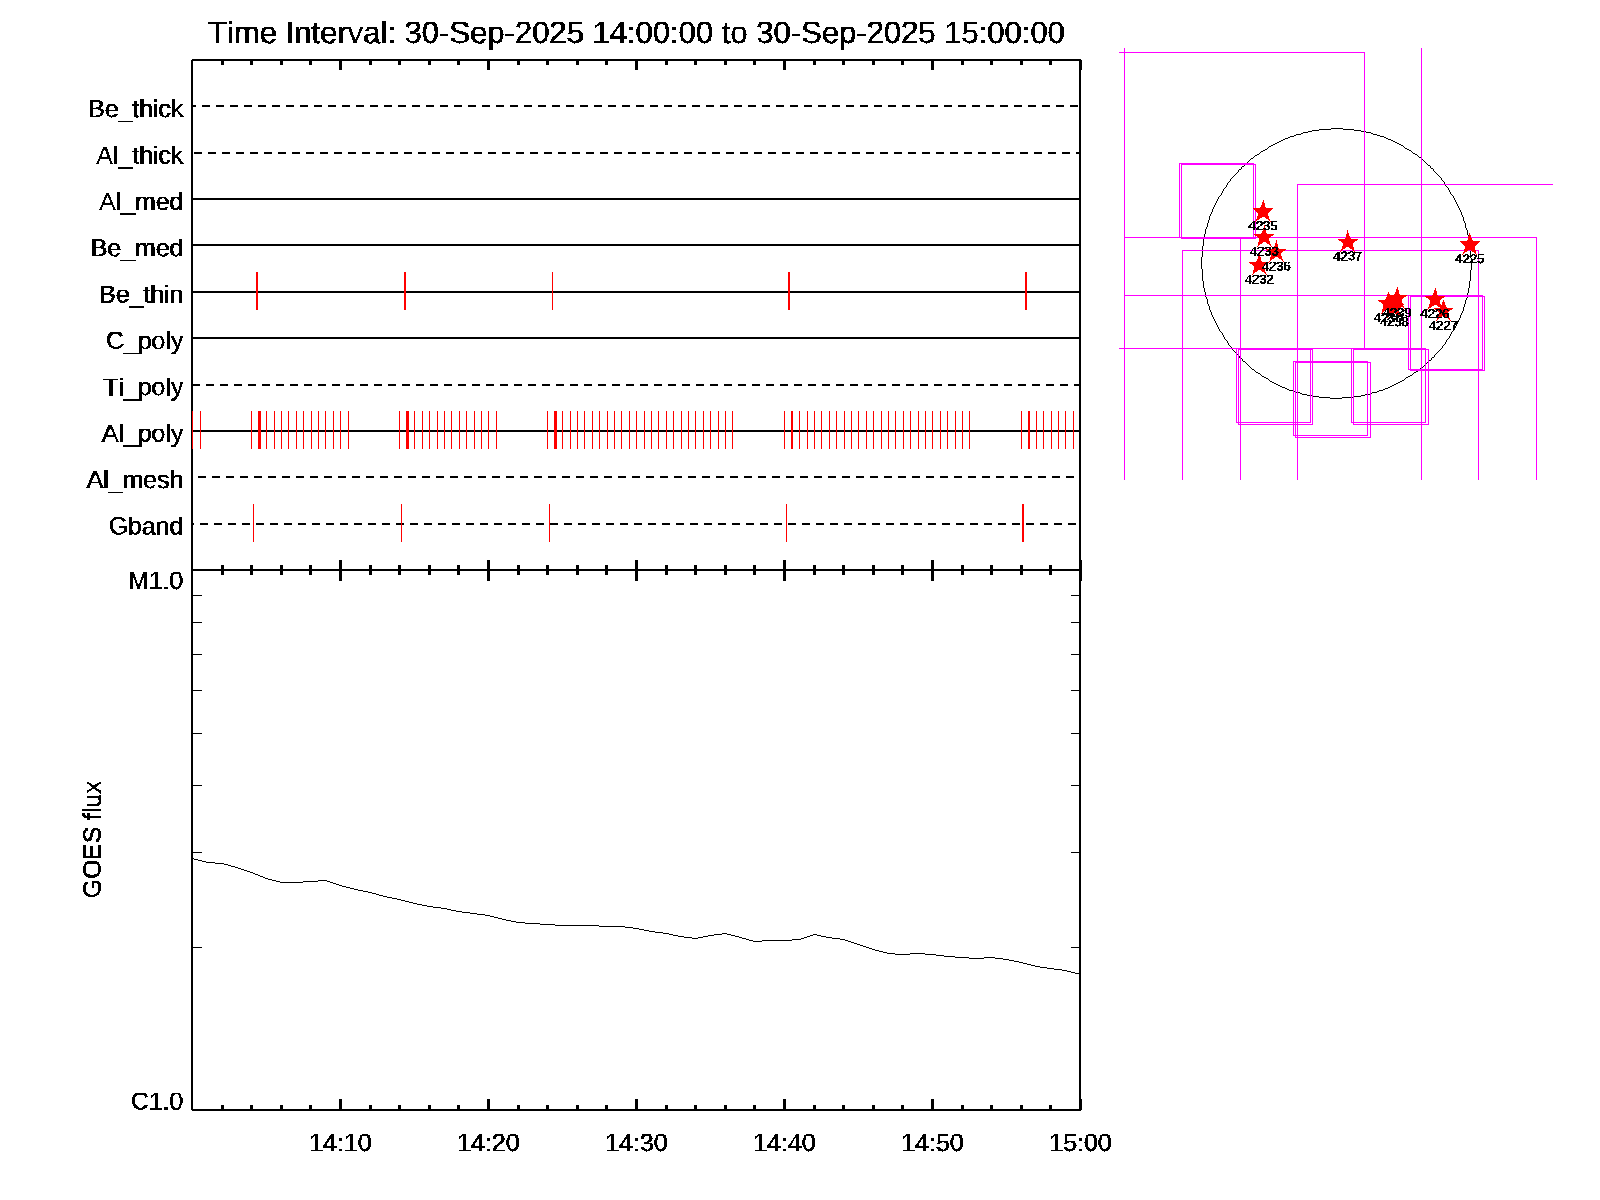The width and height of the screenshot is (1600, 1200).
Task: Click the 14:30 time axis label
Action: 636,1143
